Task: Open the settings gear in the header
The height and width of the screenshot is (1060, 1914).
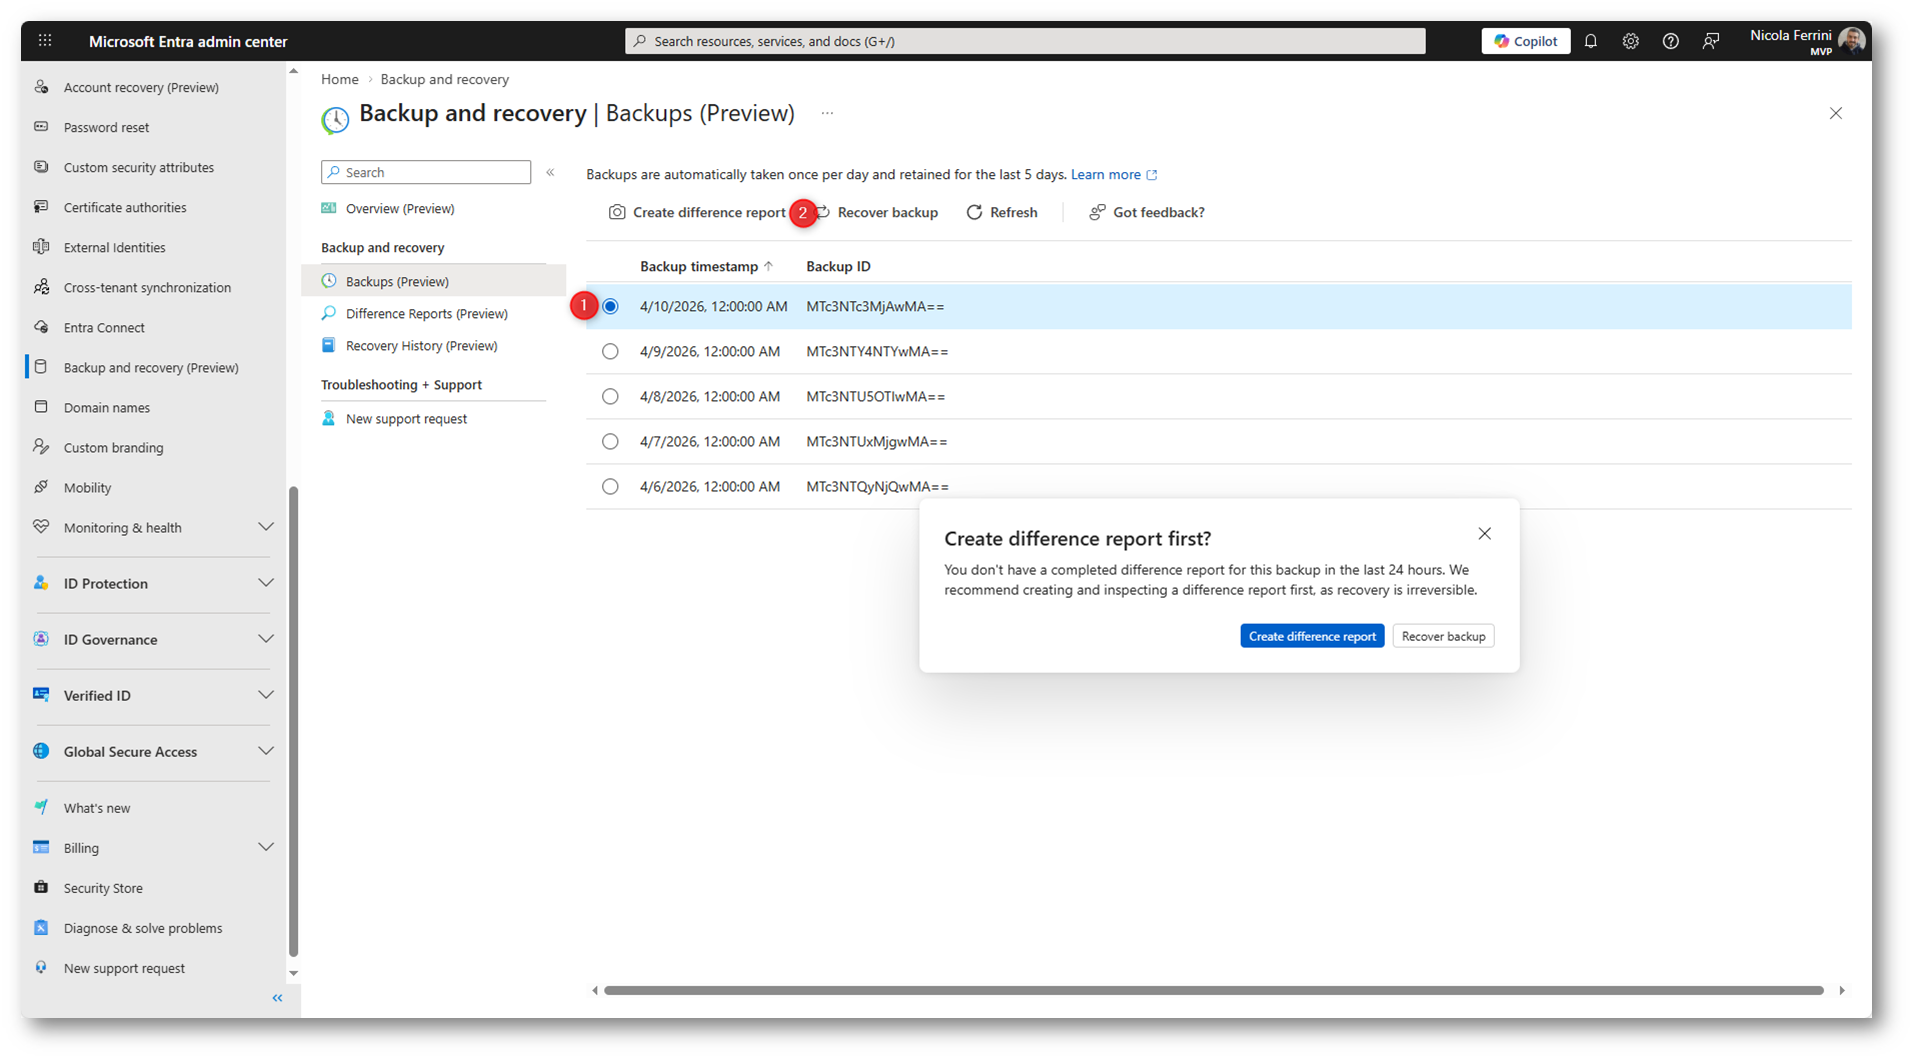Action: (x=1631, y=41)
